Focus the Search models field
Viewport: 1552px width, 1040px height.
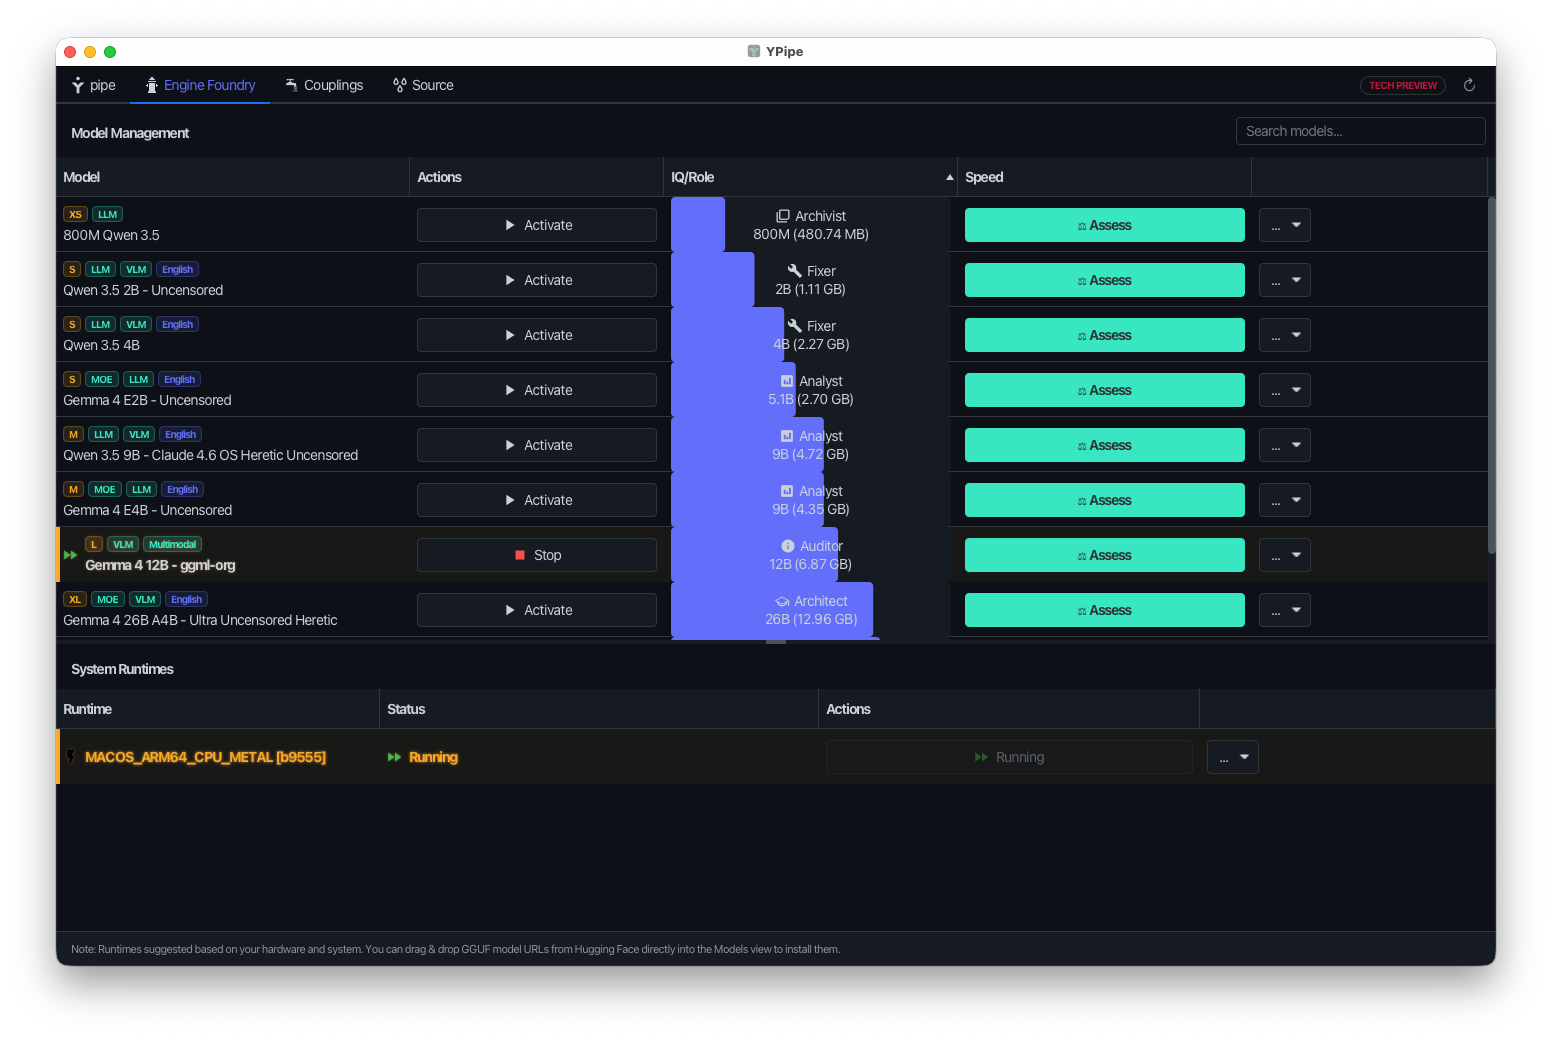coord(1360,131)
